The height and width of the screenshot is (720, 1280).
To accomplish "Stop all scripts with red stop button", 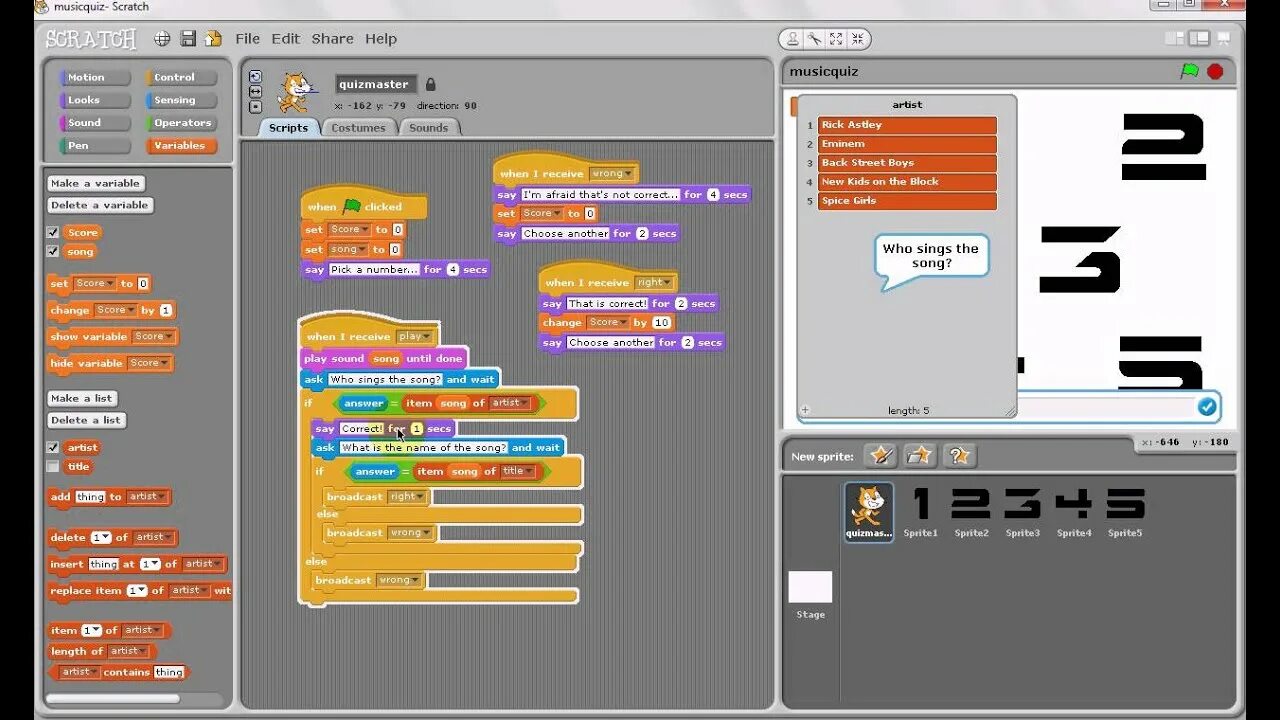I will (1215, 71).
